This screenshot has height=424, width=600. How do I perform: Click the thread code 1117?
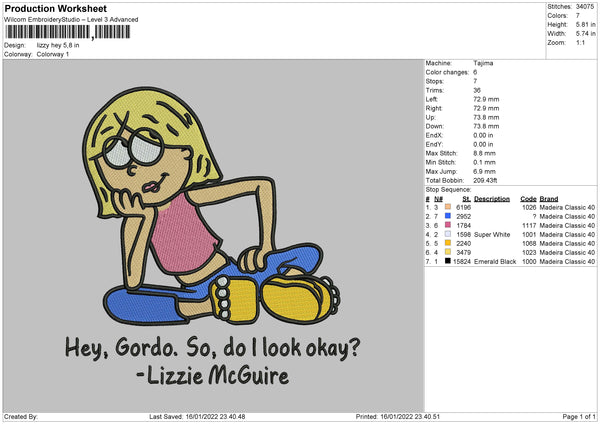pos(529,225)
